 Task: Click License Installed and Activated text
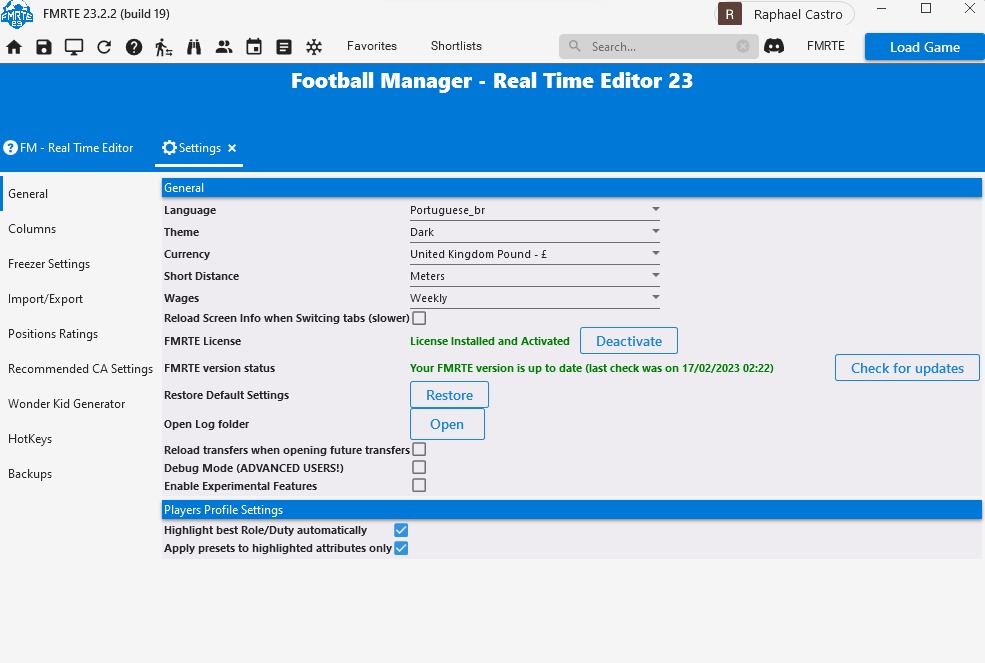[x=489, y=341]
